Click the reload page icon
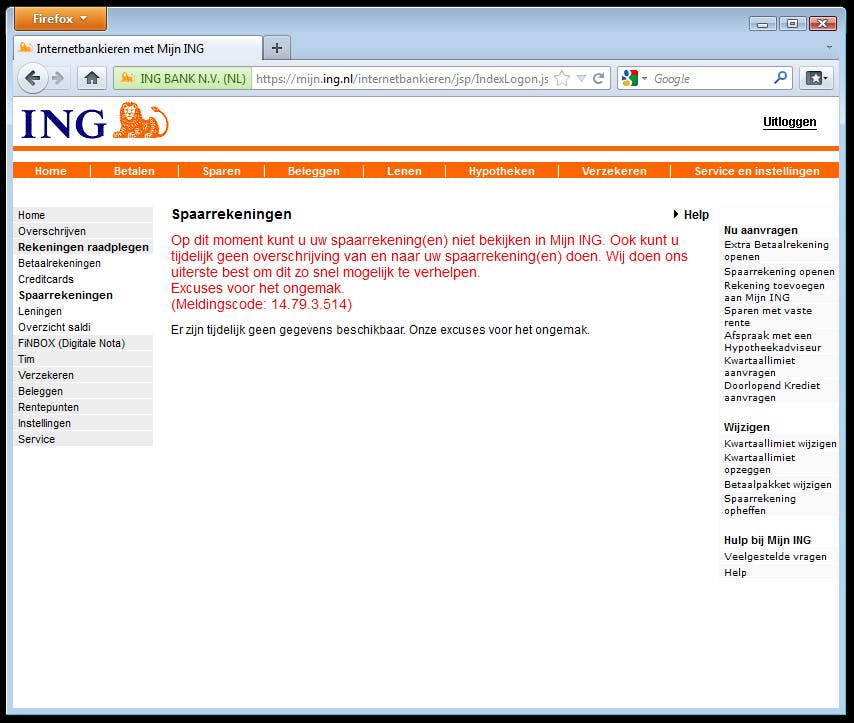 tap(597, 78)
